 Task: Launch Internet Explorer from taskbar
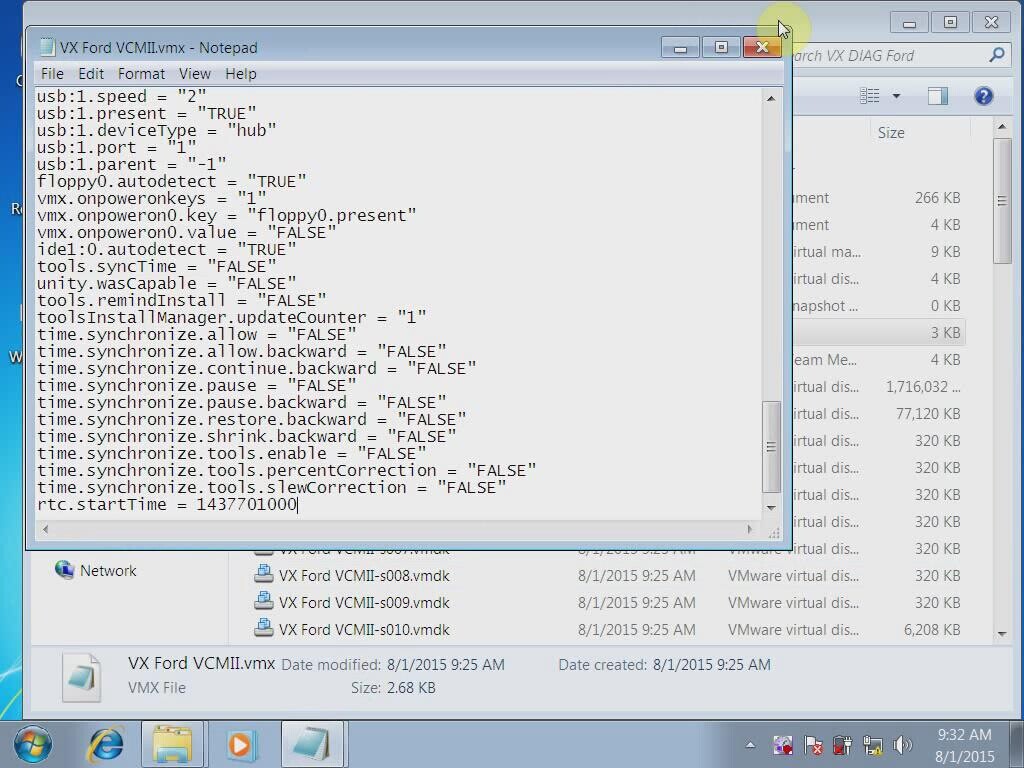click(106, 744)
